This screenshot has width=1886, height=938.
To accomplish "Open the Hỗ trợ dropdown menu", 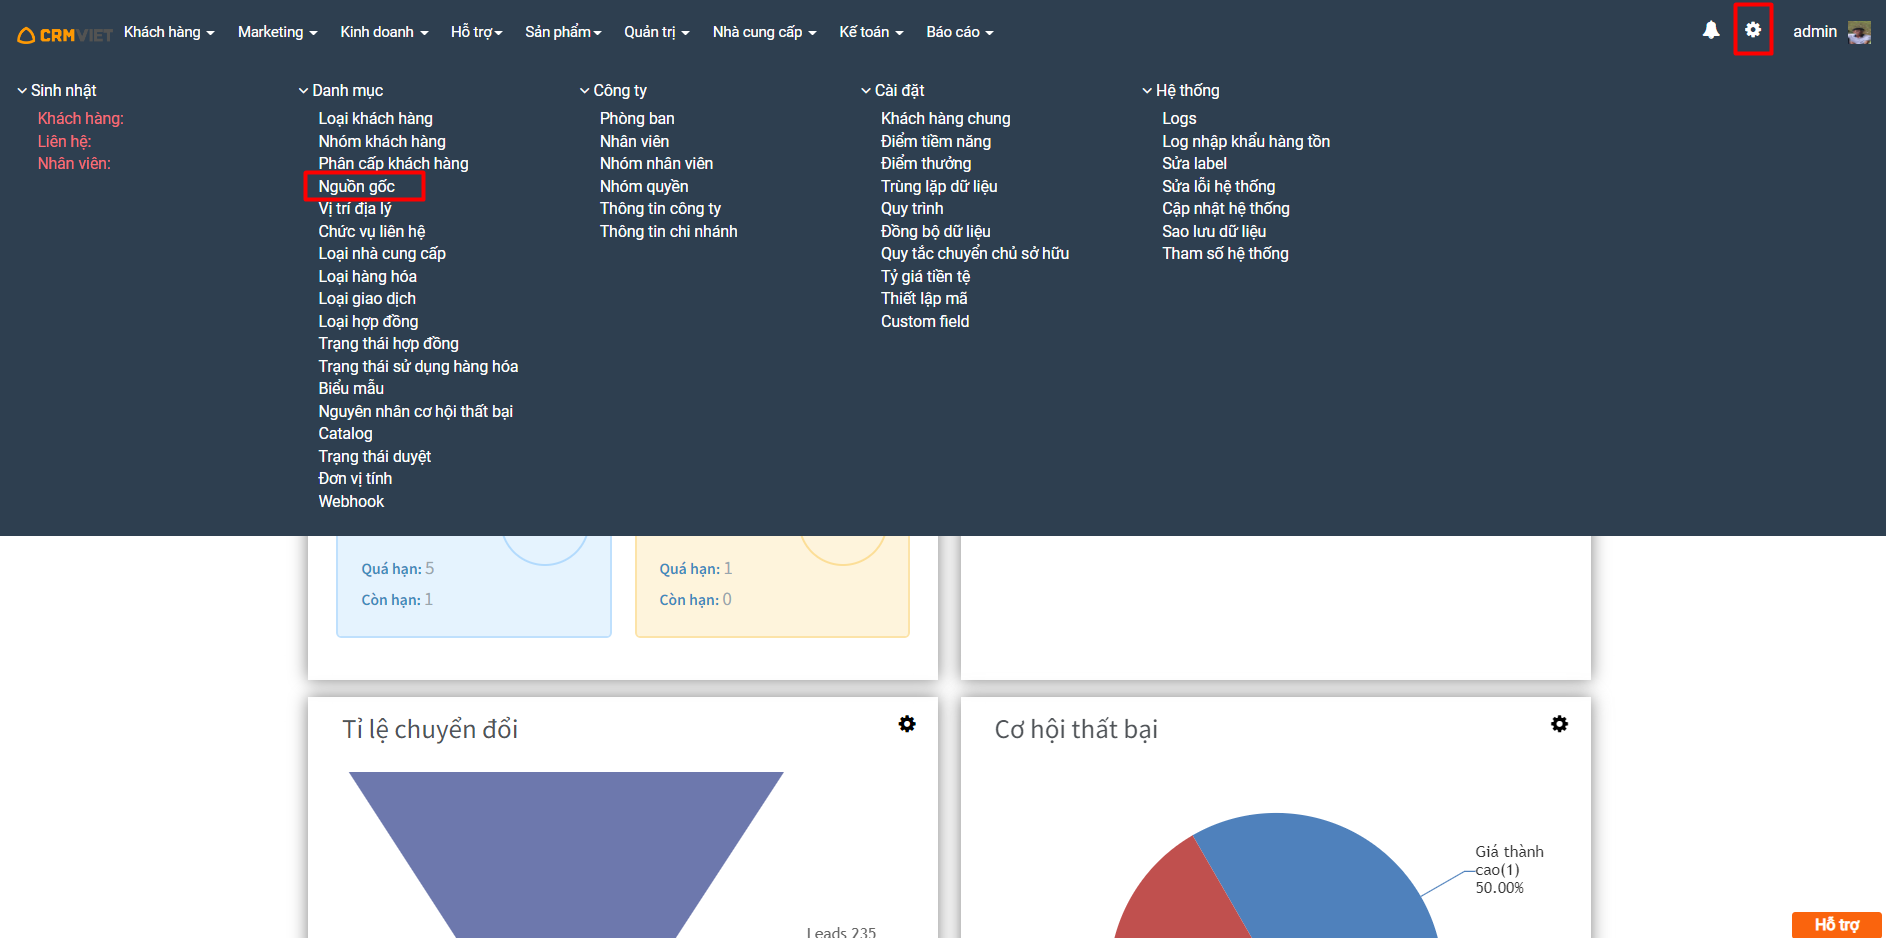I will click(x=476, y=32).
